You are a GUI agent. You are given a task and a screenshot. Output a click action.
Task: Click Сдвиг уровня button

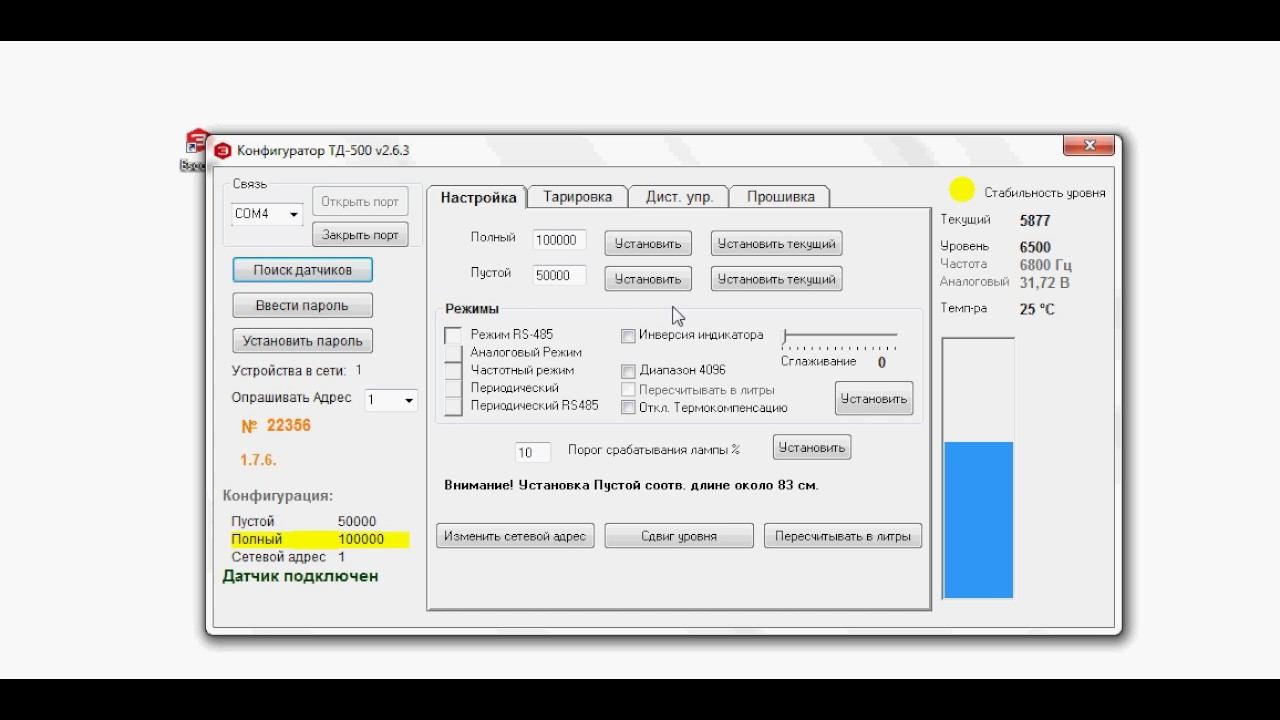click(679, 536)
